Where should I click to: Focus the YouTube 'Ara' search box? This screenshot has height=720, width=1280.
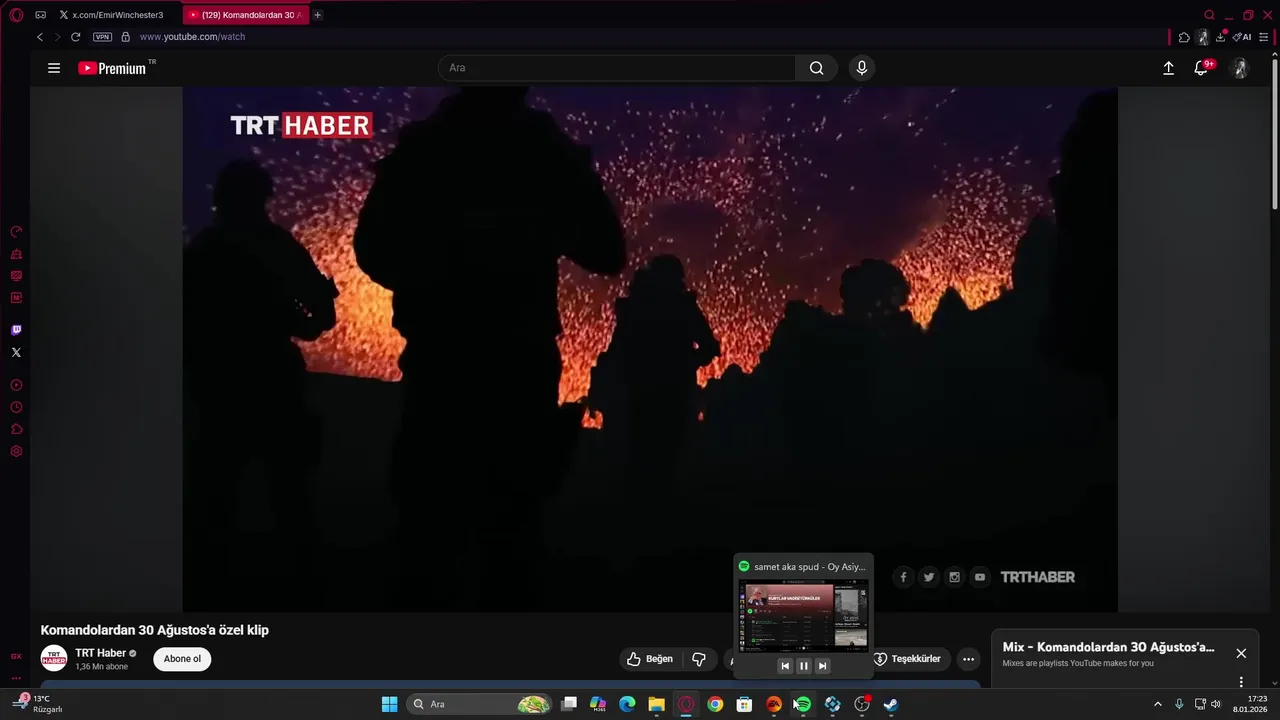(617, 68)
